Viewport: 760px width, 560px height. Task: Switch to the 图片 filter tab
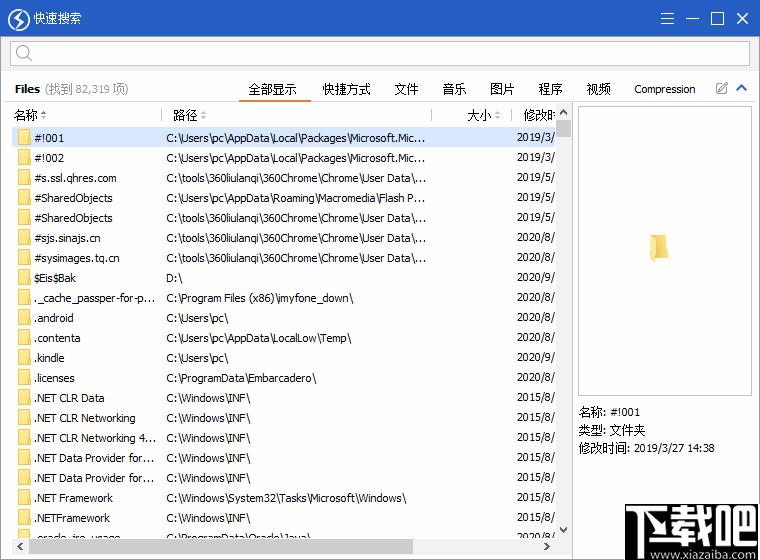pos(502,89)
